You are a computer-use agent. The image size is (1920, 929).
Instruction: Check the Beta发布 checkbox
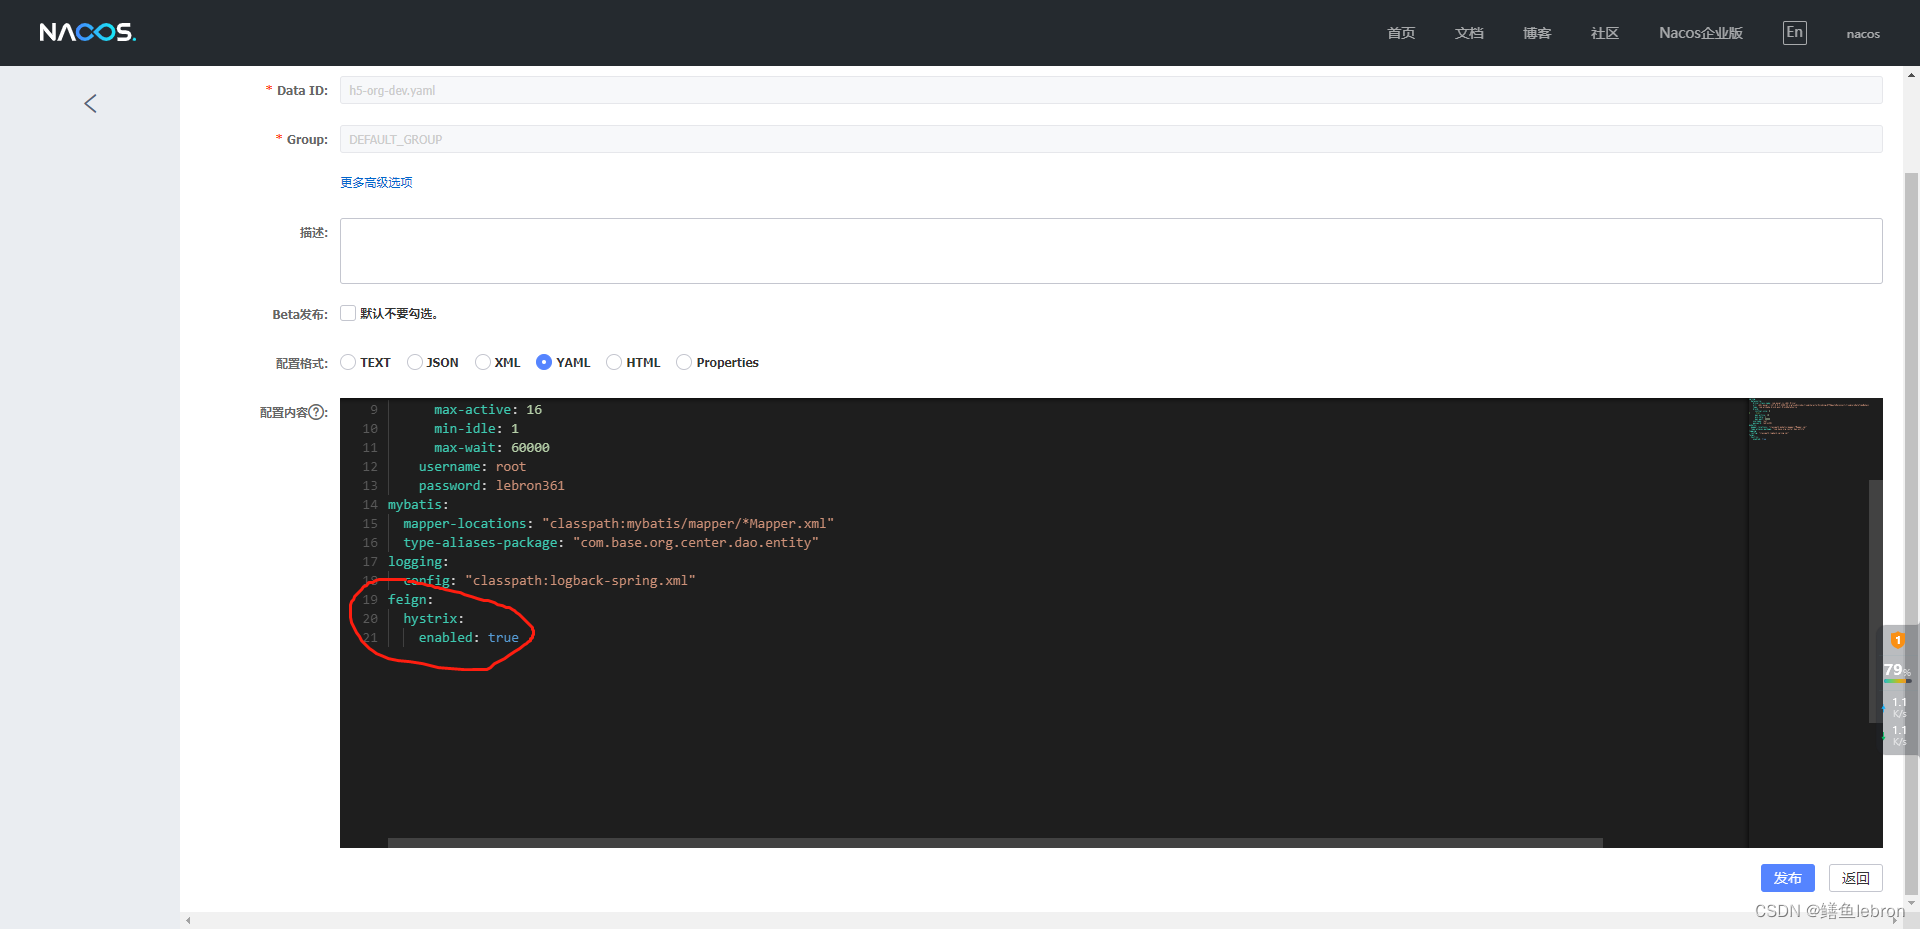pyautogui.click(x=347, y=313)
